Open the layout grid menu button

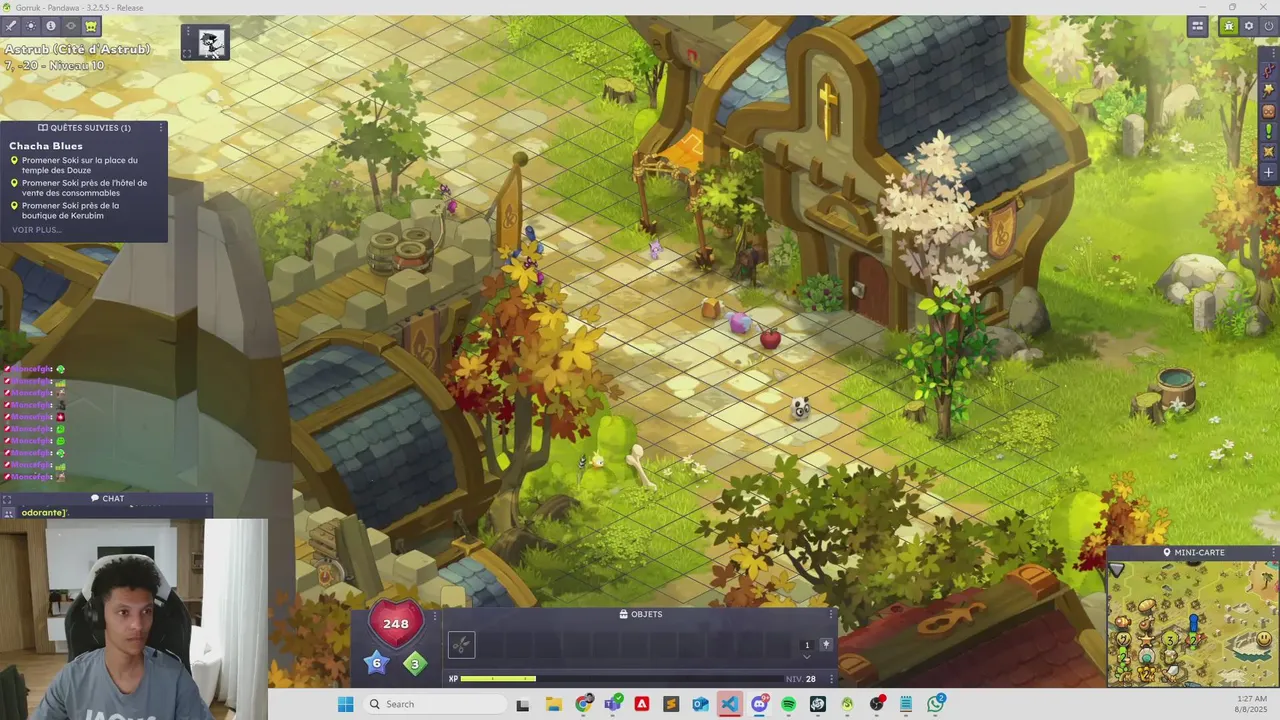(x=1197, y=26)
